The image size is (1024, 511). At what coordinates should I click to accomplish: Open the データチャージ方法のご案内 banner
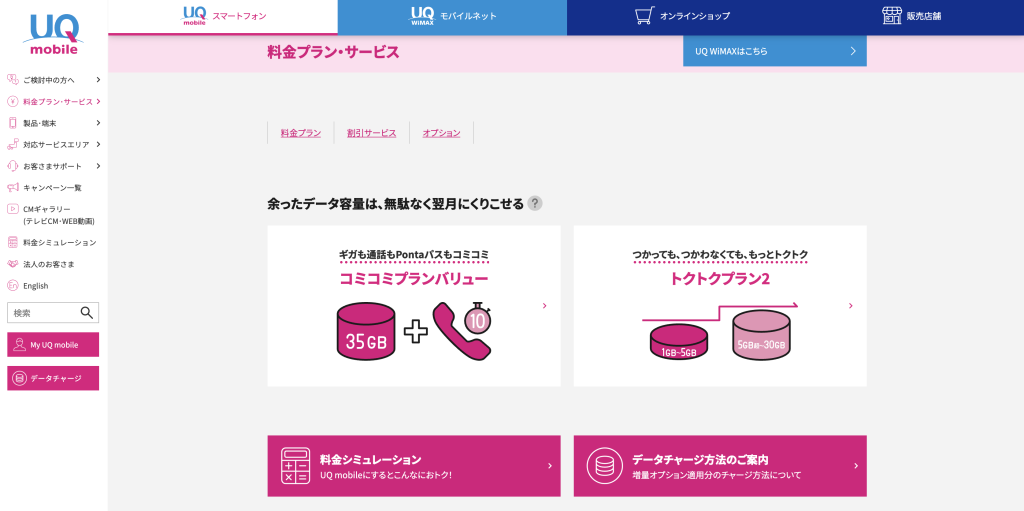point(720,466)
